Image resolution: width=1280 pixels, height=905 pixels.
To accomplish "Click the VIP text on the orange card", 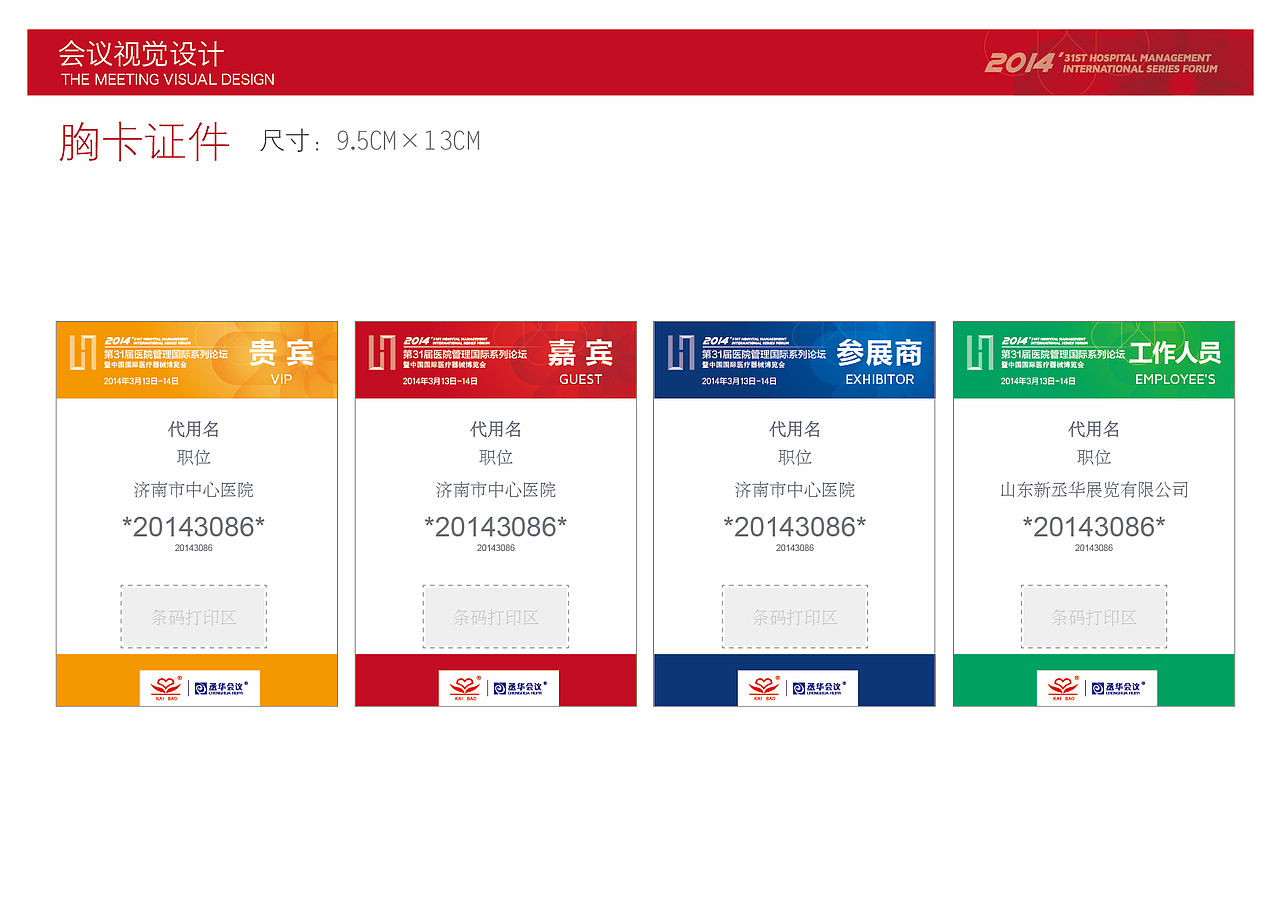I will (x=282, y=379).
